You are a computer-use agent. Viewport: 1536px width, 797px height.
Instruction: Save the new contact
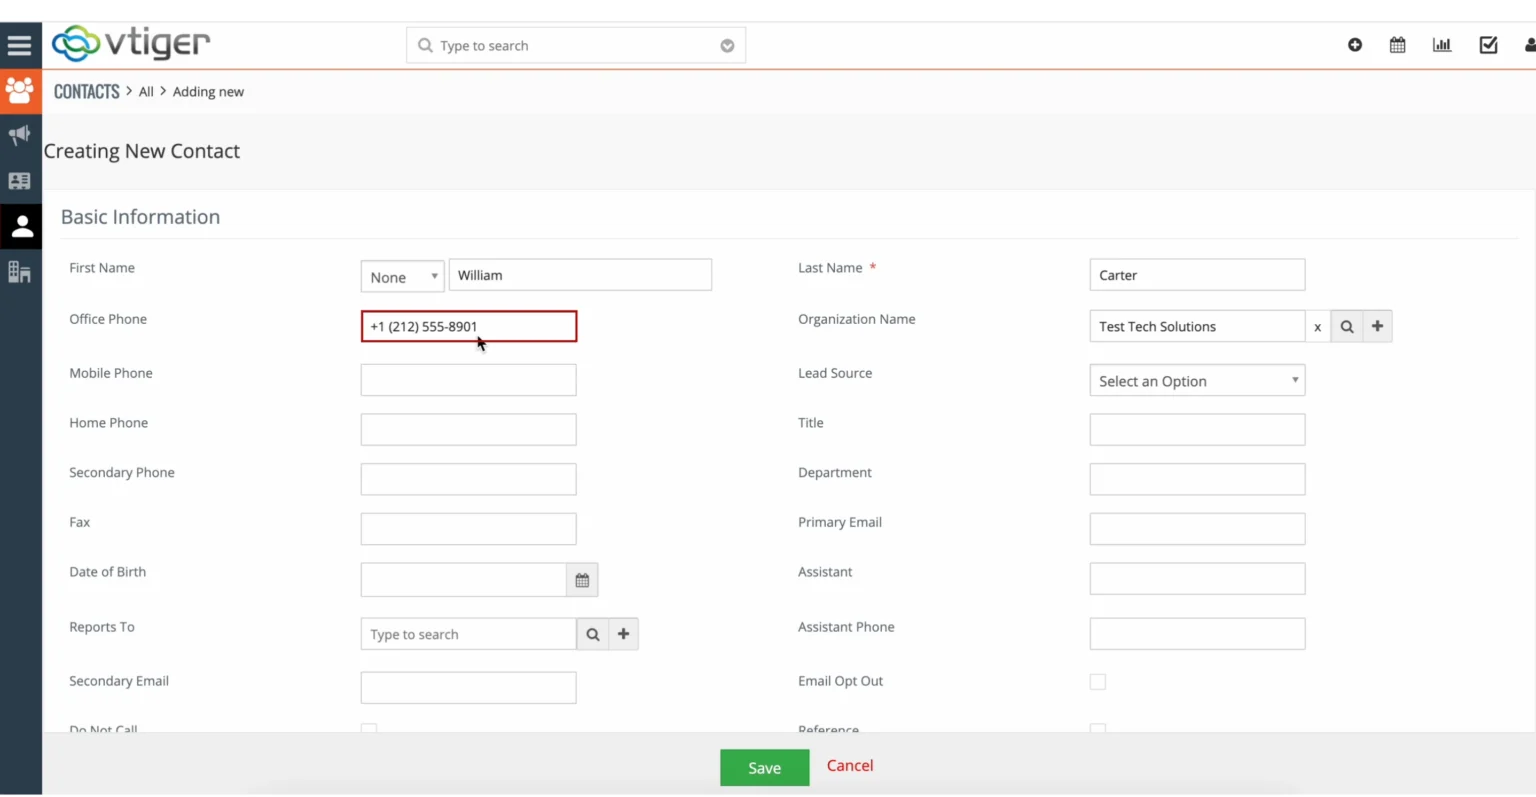[763, 767]
